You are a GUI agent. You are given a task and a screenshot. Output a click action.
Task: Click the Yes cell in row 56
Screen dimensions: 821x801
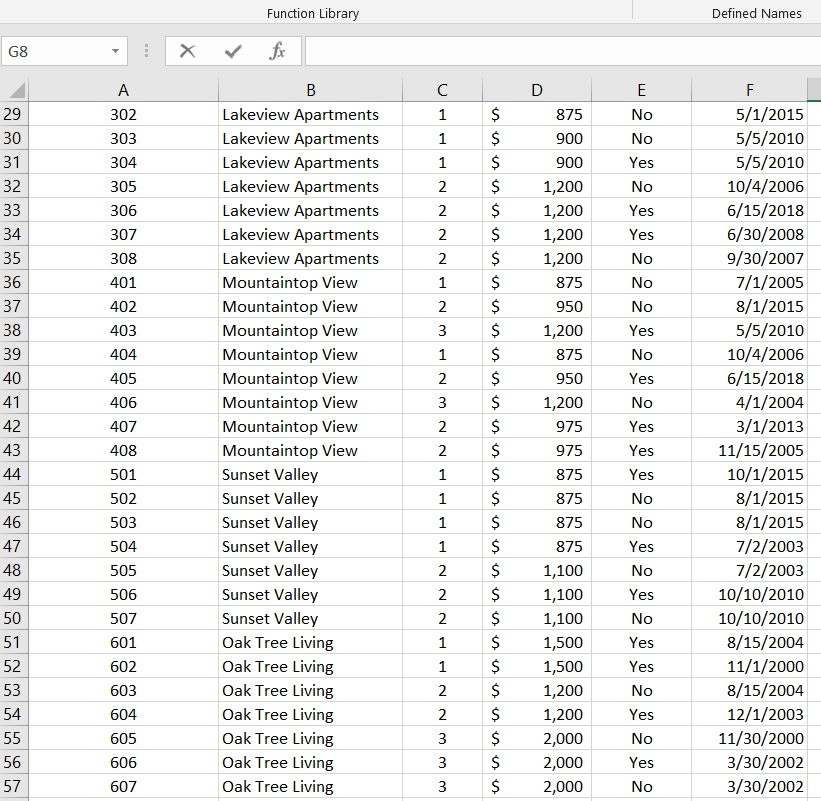pos(641,762)
